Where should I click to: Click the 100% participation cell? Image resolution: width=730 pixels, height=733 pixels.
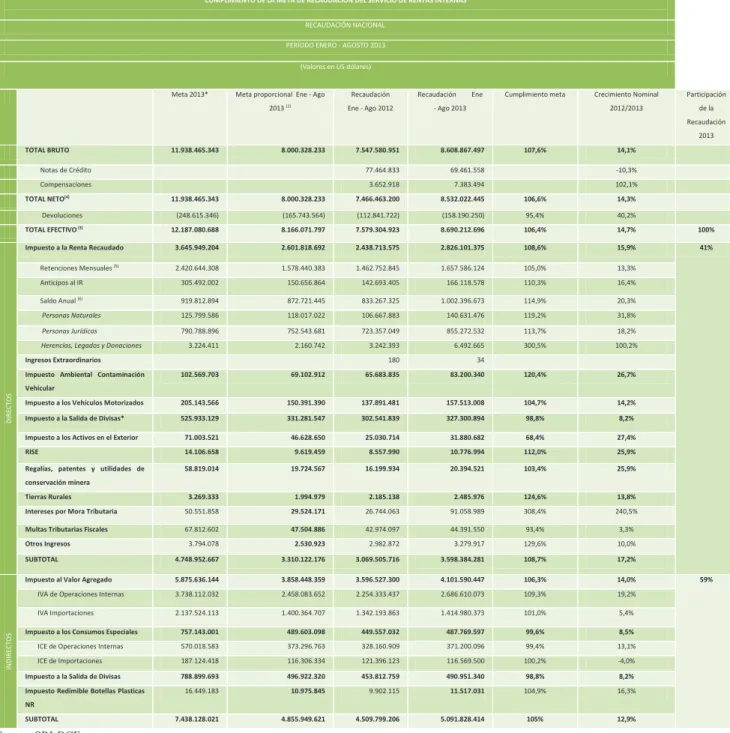click(x=706, y=230)
